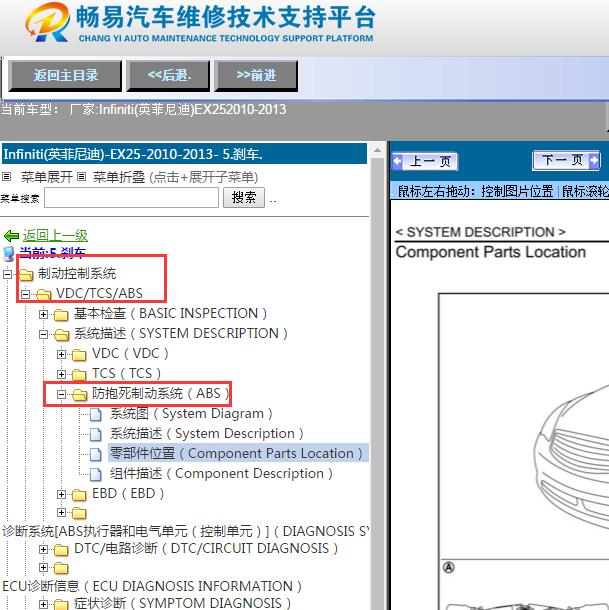Go back with the <<后退 button

click(168, 75)
